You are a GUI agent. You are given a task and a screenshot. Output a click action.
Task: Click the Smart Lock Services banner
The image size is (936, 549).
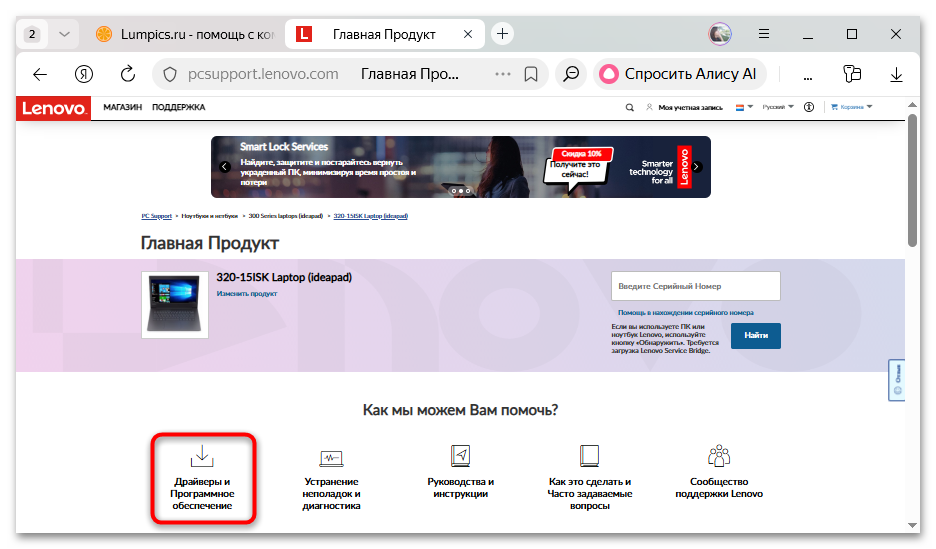[x=460, y=167]
